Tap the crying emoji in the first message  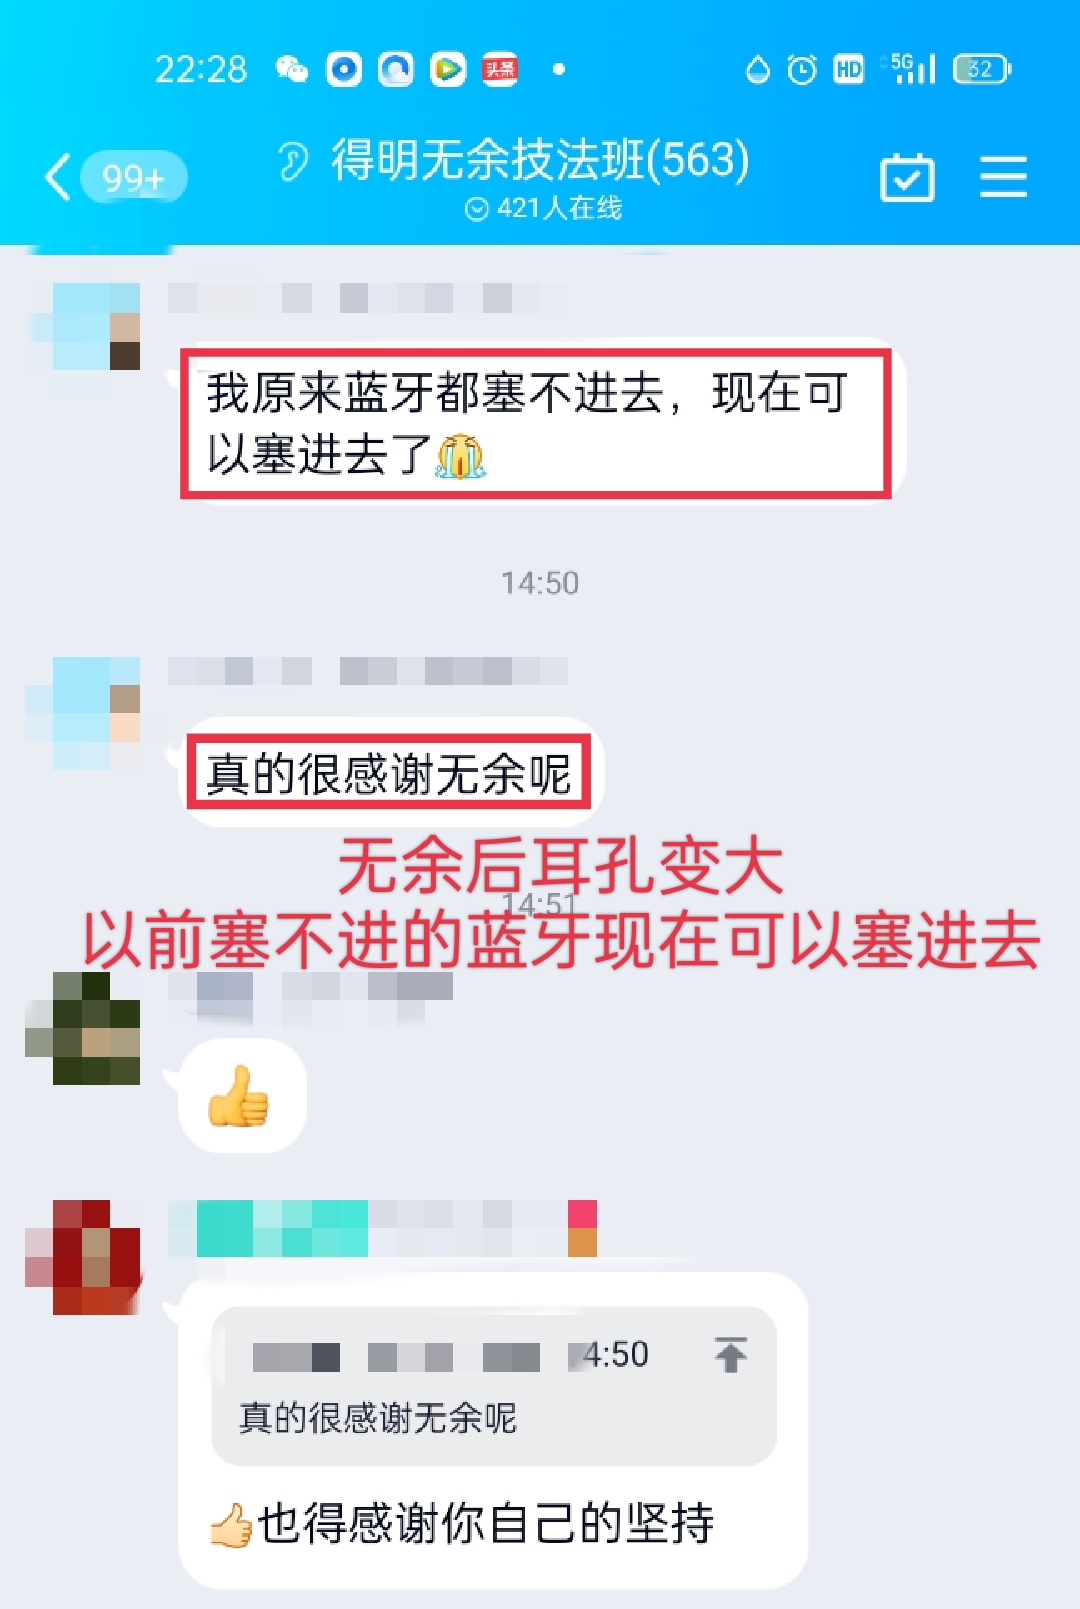[x=460, y=456]
